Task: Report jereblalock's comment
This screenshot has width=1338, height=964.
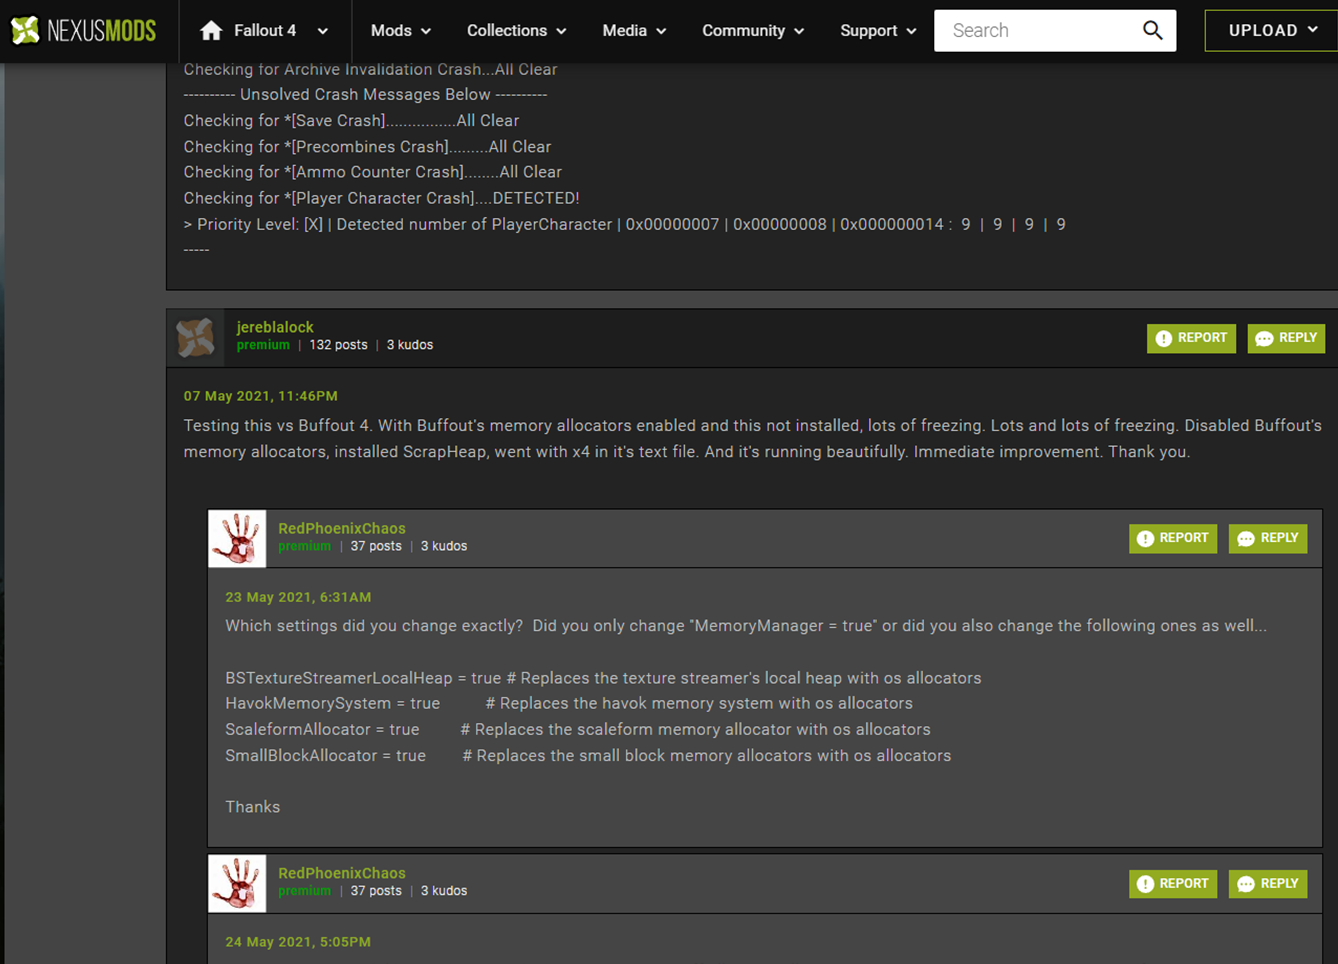Action: (x=1191, y=338)
